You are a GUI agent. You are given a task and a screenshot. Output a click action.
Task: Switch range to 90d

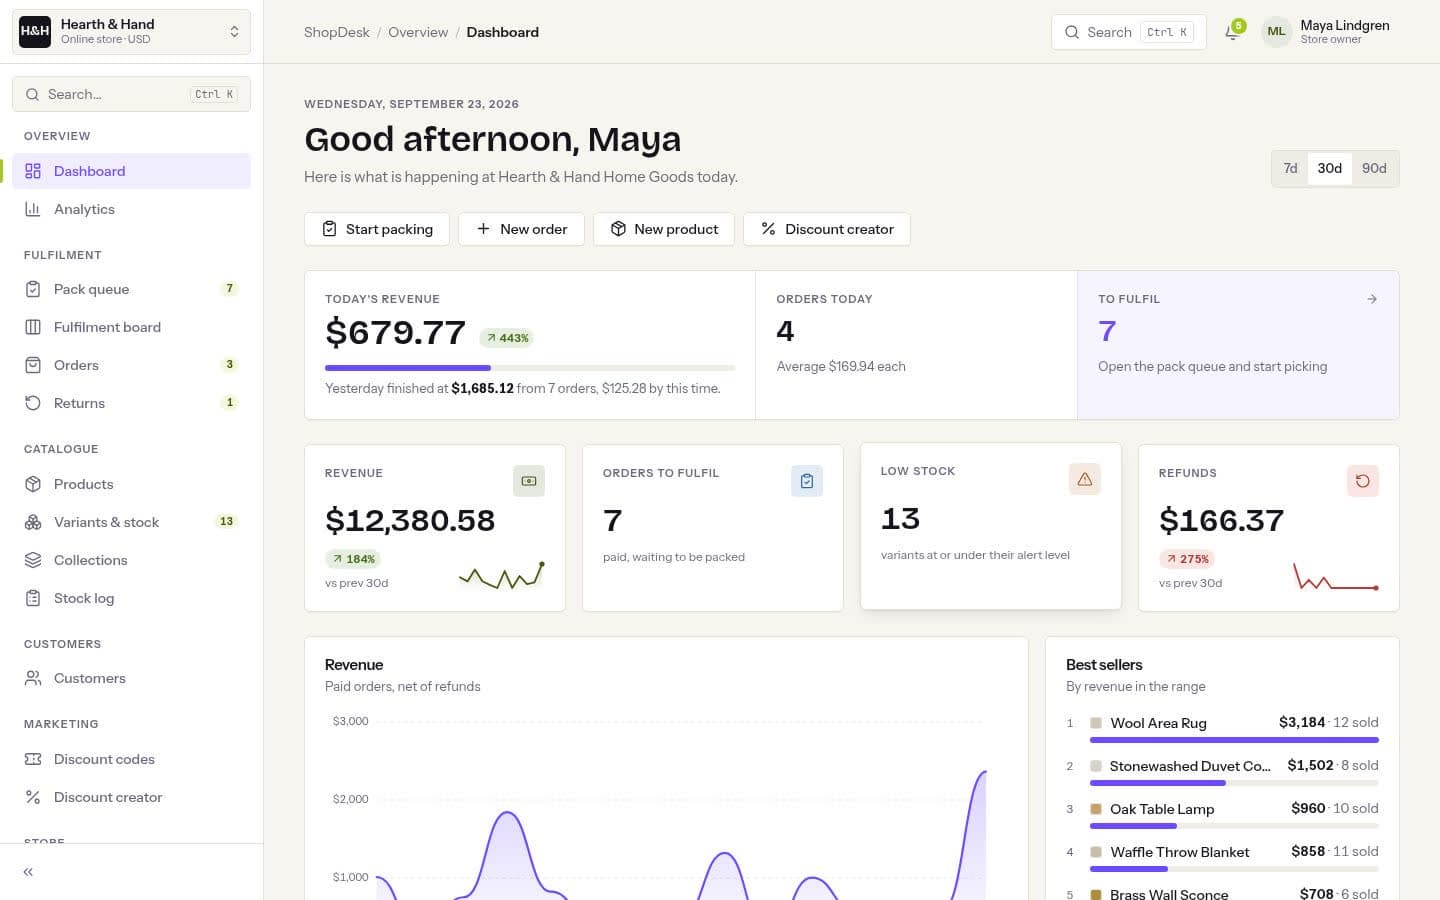pos(1374,168)
